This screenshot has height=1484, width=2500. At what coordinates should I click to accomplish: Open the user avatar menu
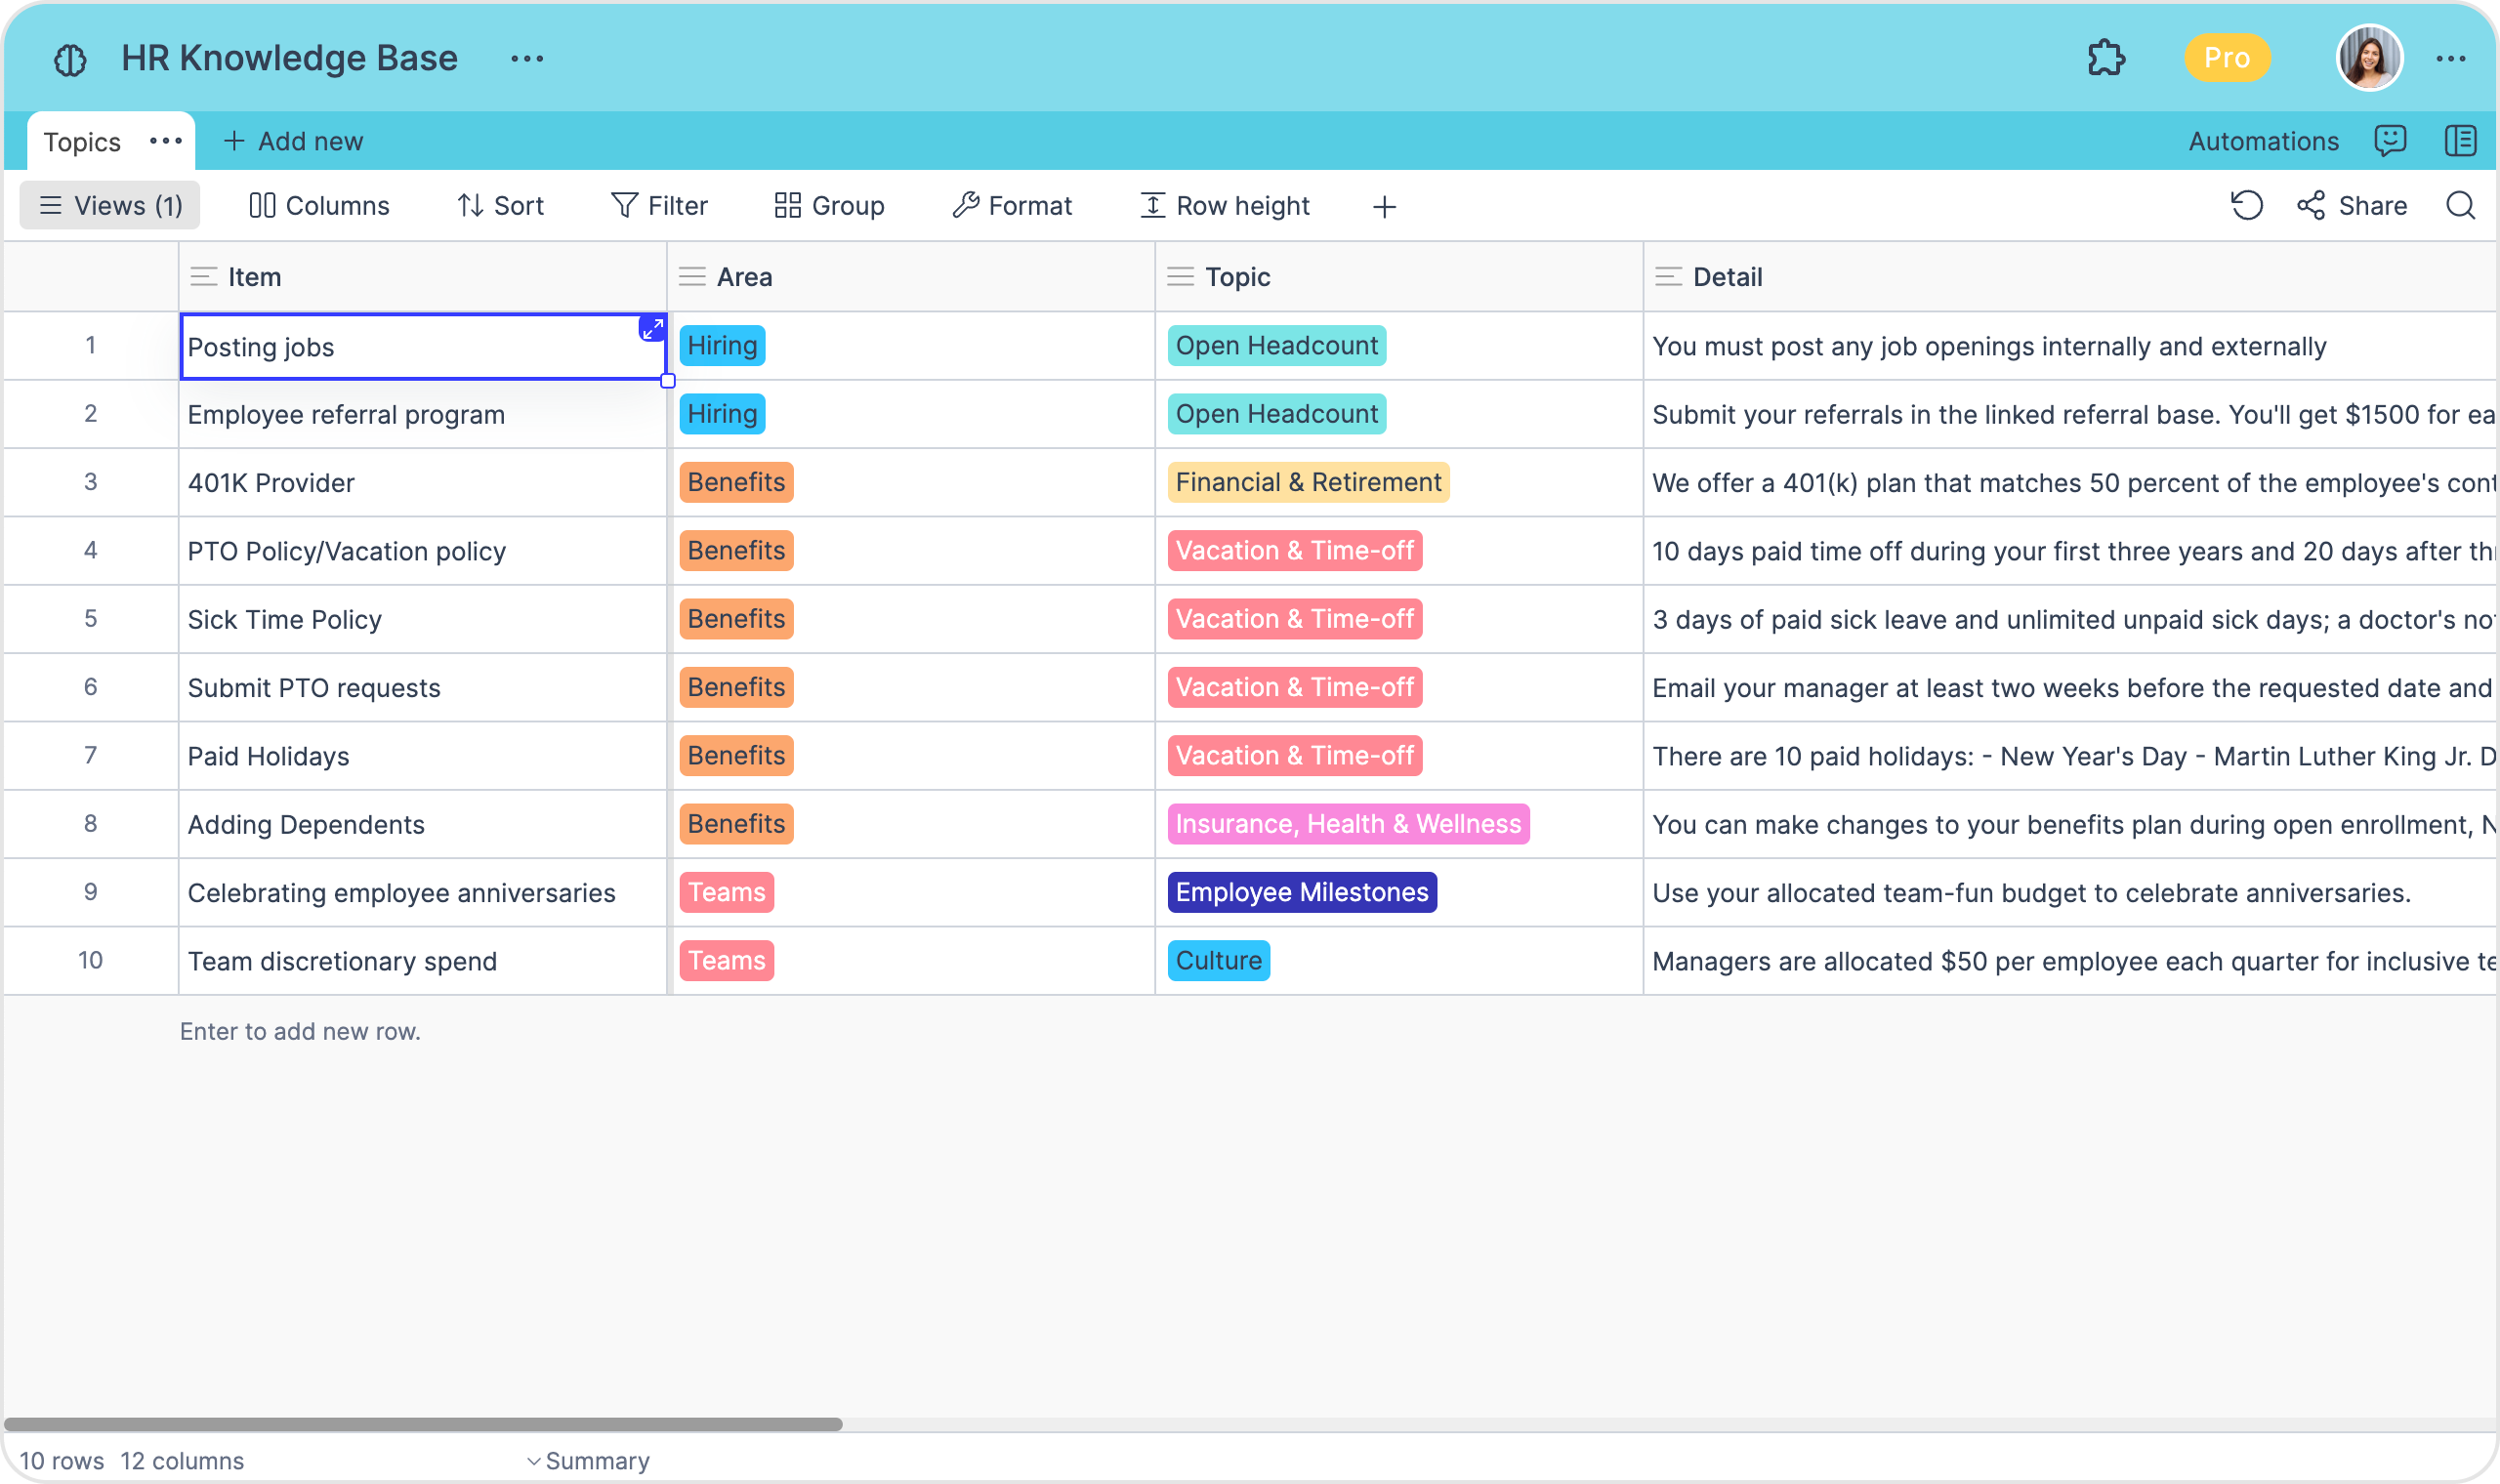point(2368,58)
